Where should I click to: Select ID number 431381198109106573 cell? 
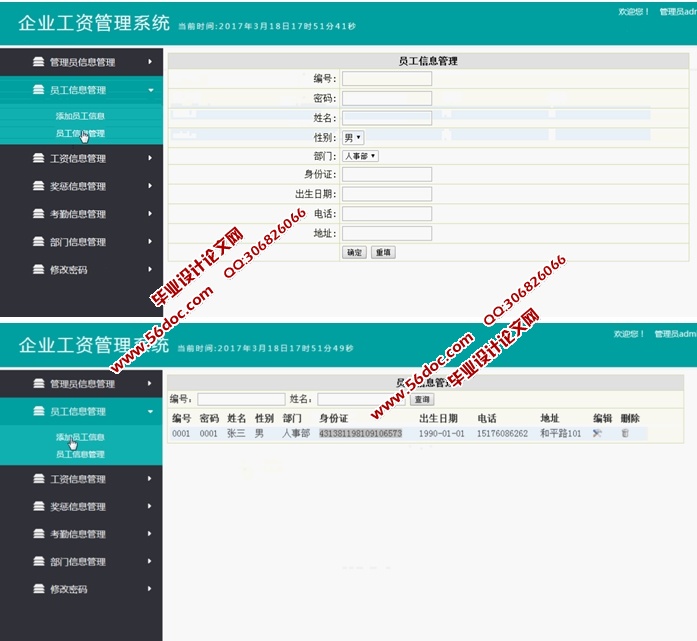361,433
